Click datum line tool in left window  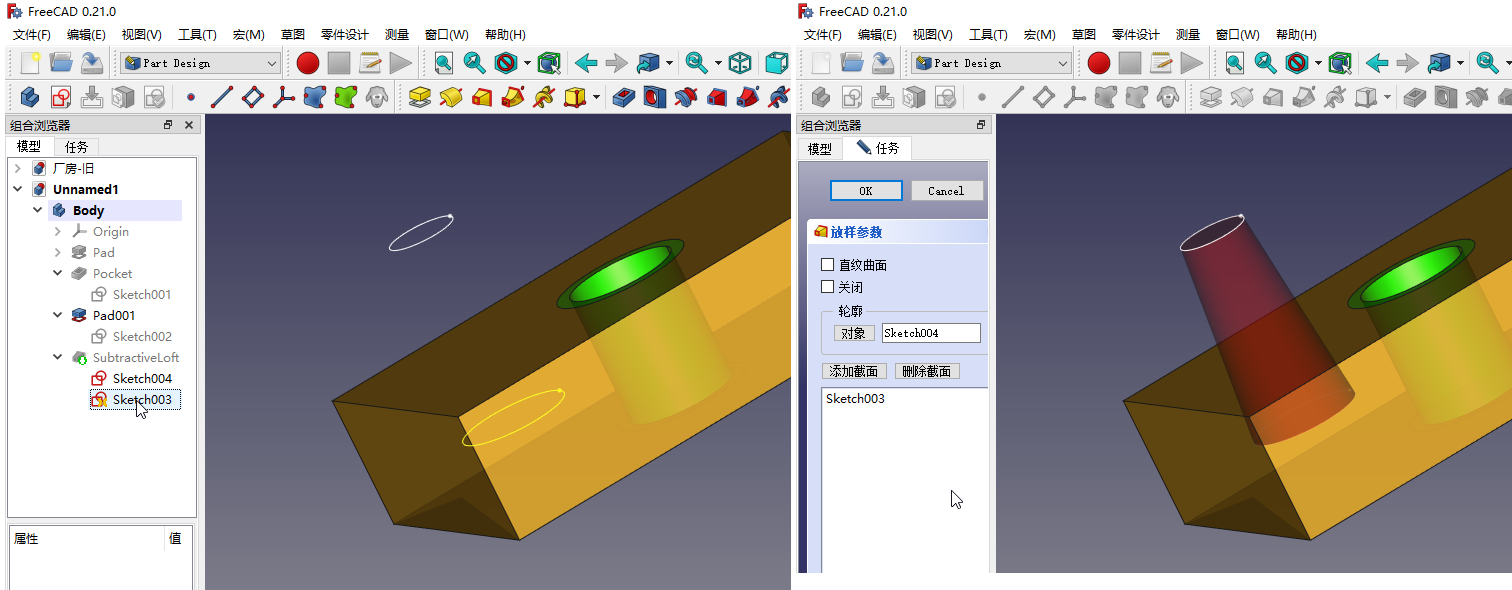pos(222,98)
